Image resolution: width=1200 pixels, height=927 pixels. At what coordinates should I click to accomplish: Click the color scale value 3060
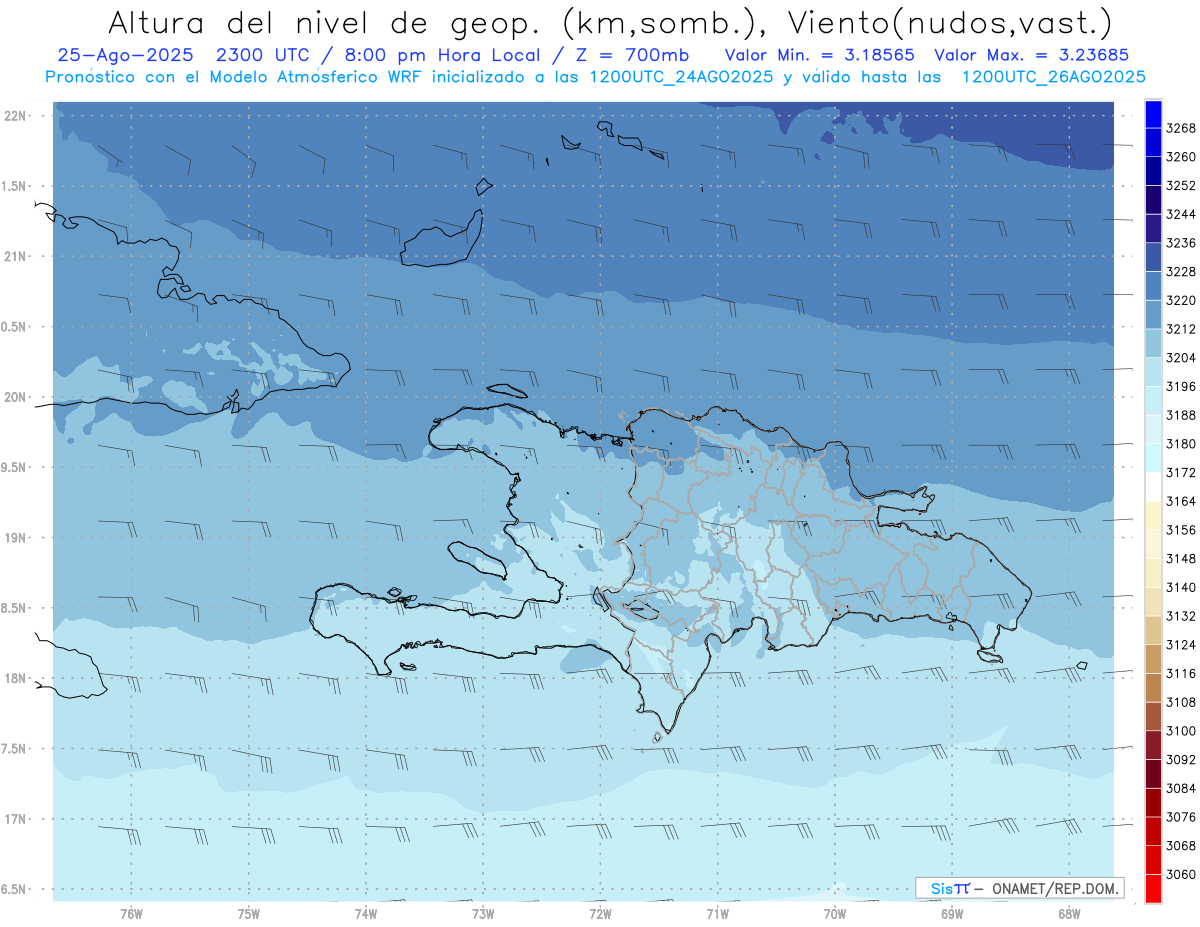[1181, 874]
